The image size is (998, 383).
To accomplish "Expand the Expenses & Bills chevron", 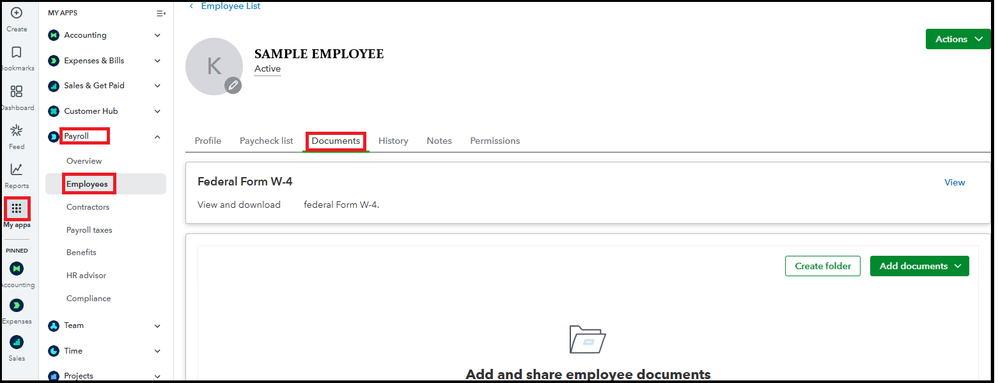I will 157,60.
